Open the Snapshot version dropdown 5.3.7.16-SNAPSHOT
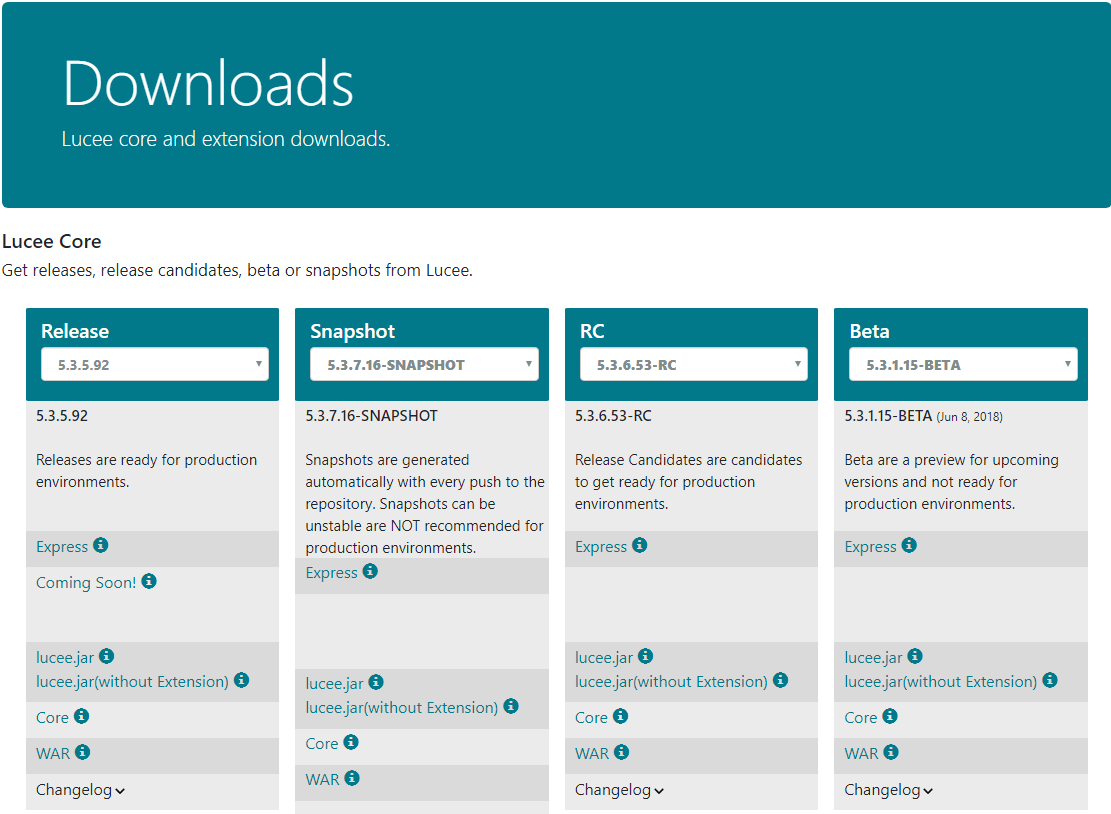Screen dimensions: 1111x814 [424, 364]
